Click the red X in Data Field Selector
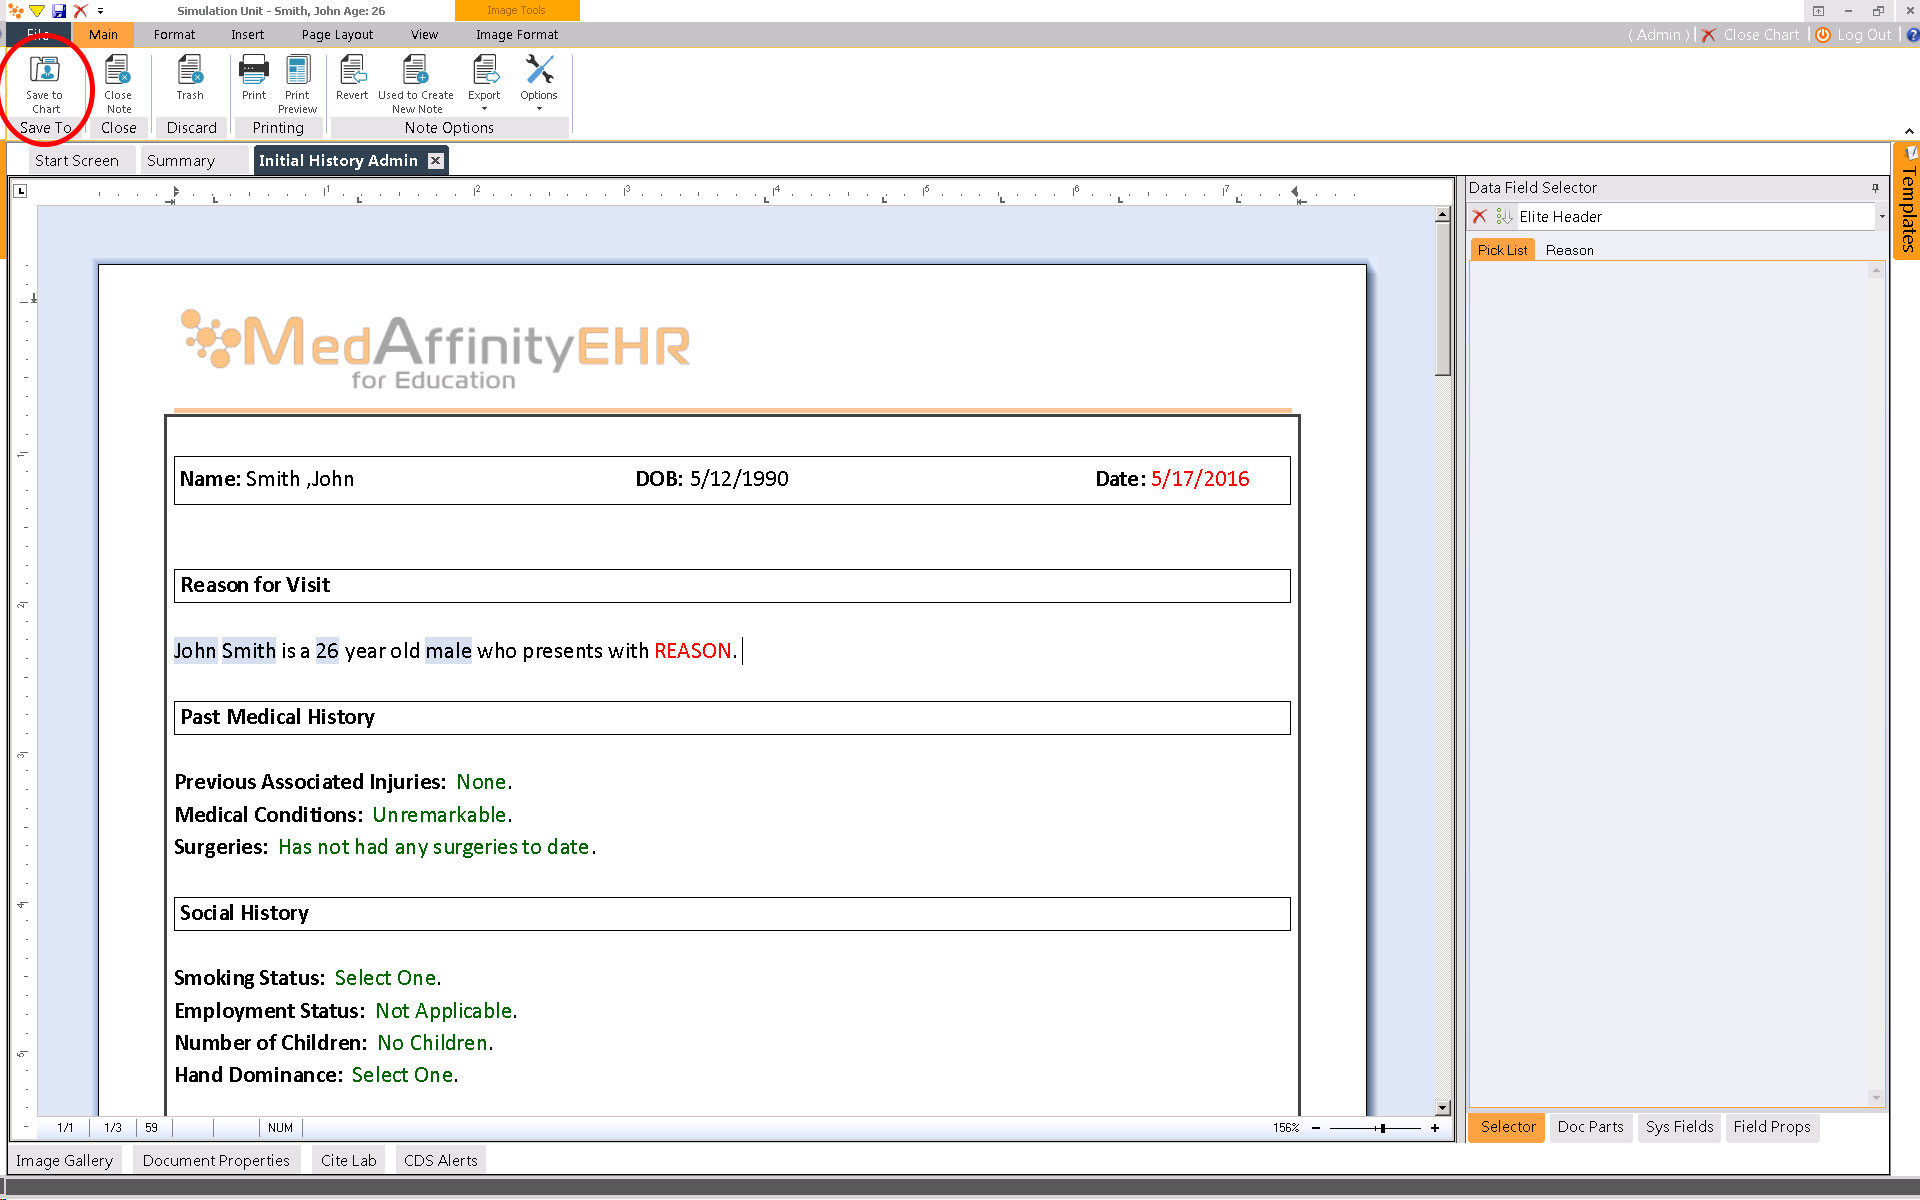 1480,216
